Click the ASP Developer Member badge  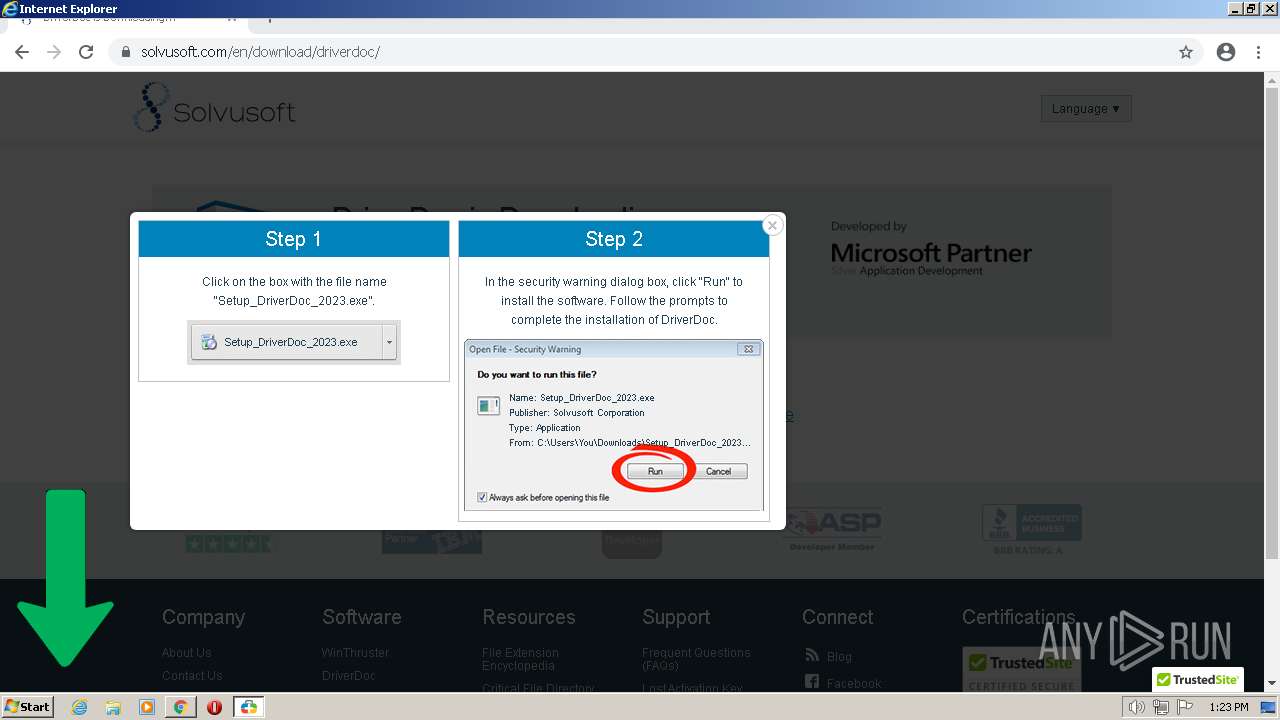832,530
